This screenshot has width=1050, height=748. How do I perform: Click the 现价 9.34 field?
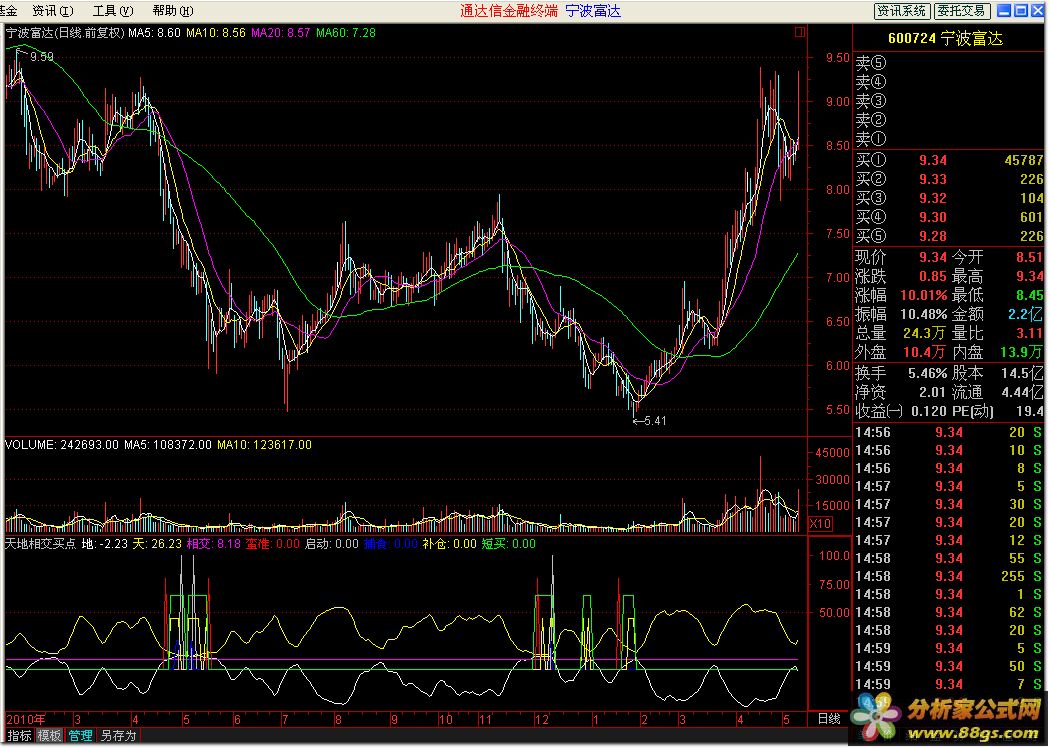[x=901, y=257]
